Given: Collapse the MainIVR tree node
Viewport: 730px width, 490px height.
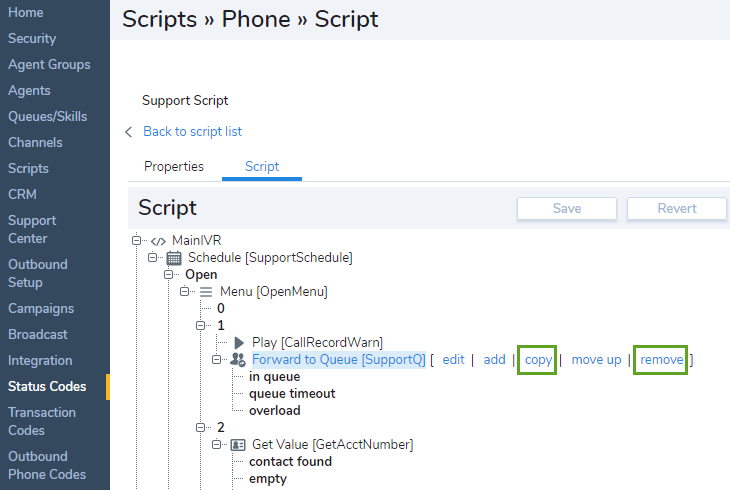Looking at the screenshot, I should click(x=137, y=241).
